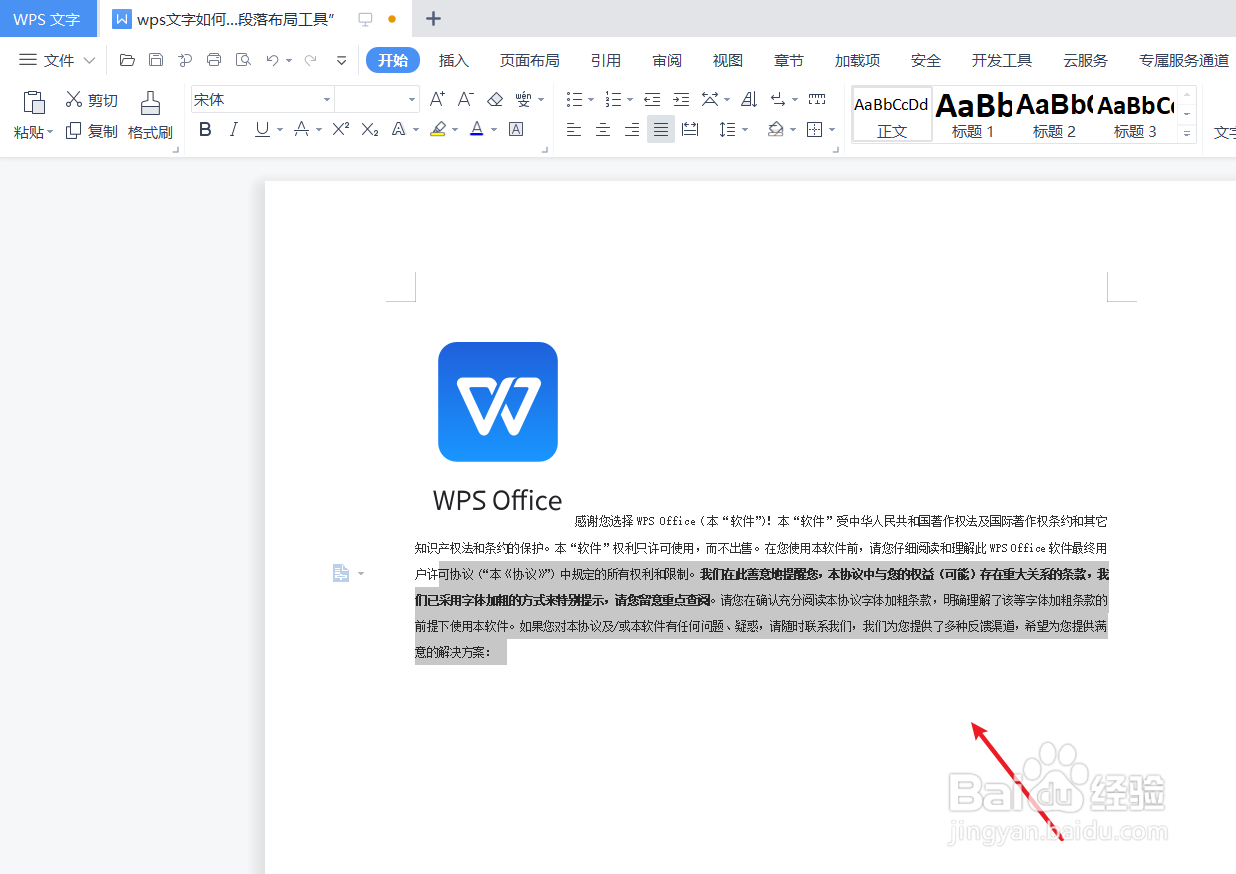Toggle Bold formatting
The height and width of the screenshot is (874, 1236).
tap(205, 129)
